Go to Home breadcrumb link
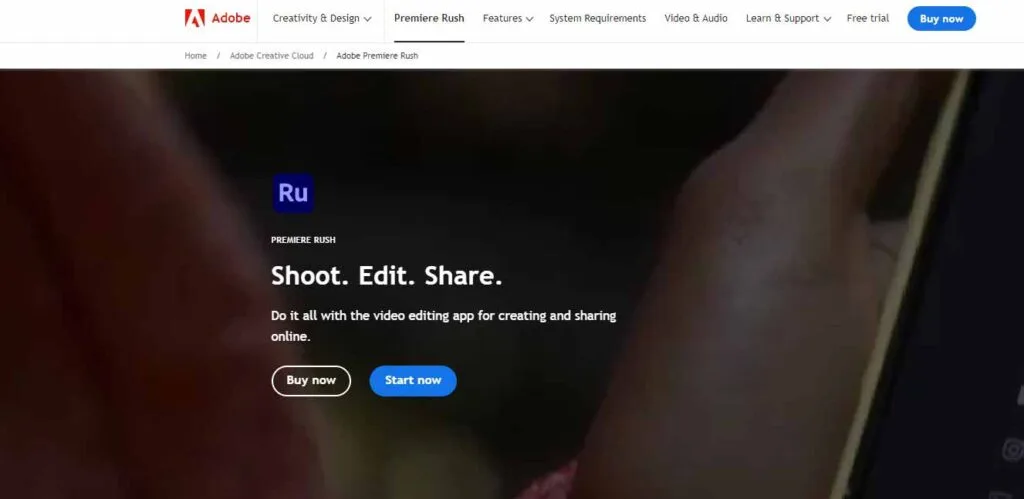 195,56
